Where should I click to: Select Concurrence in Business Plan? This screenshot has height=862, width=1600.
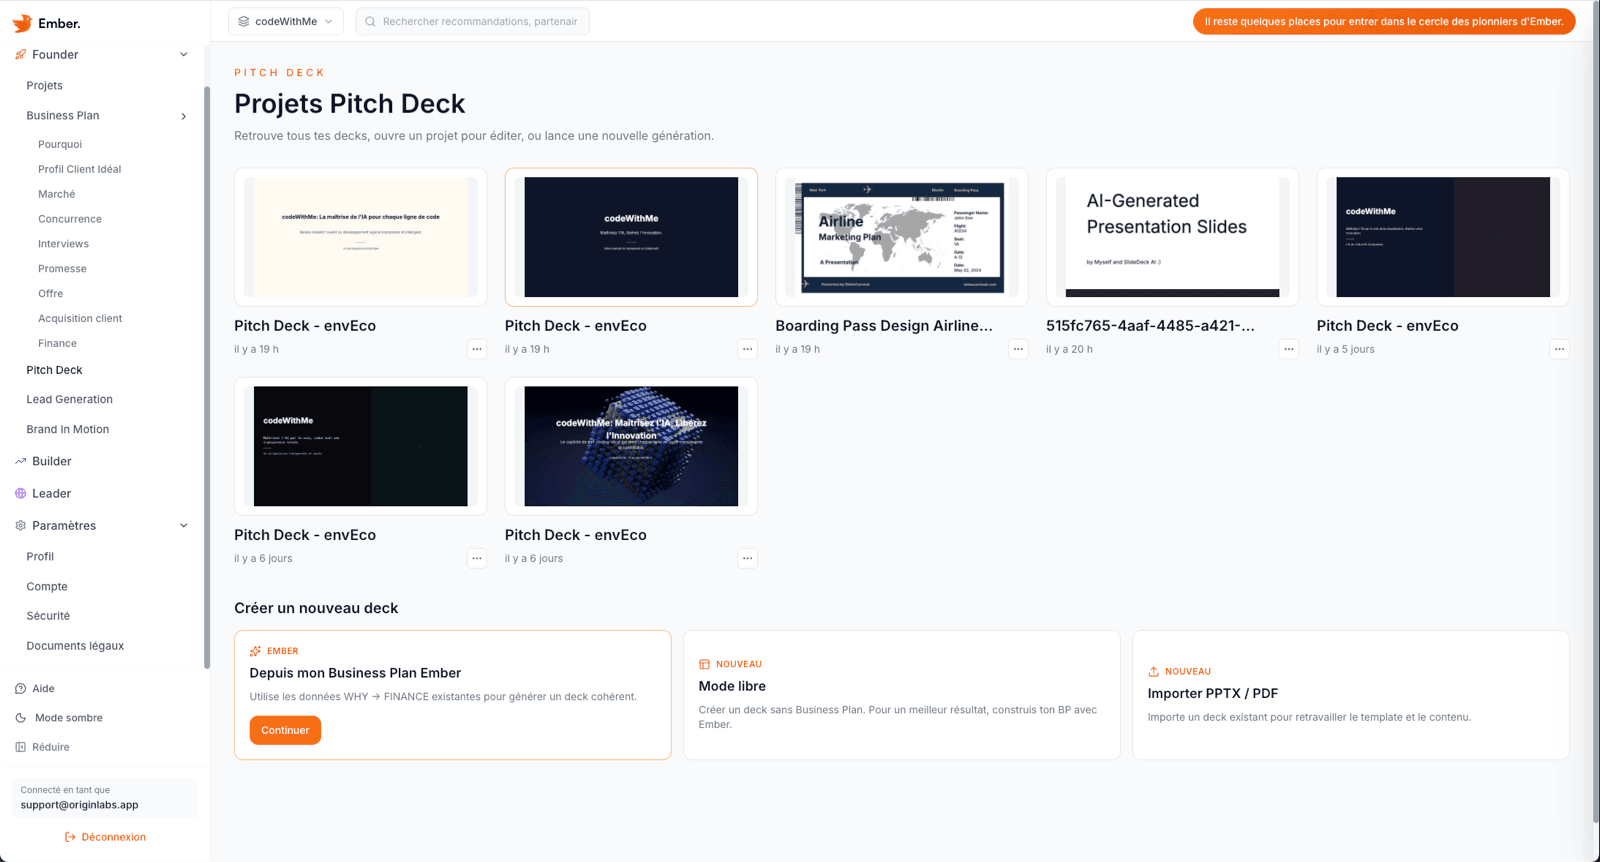pos(70,219)
